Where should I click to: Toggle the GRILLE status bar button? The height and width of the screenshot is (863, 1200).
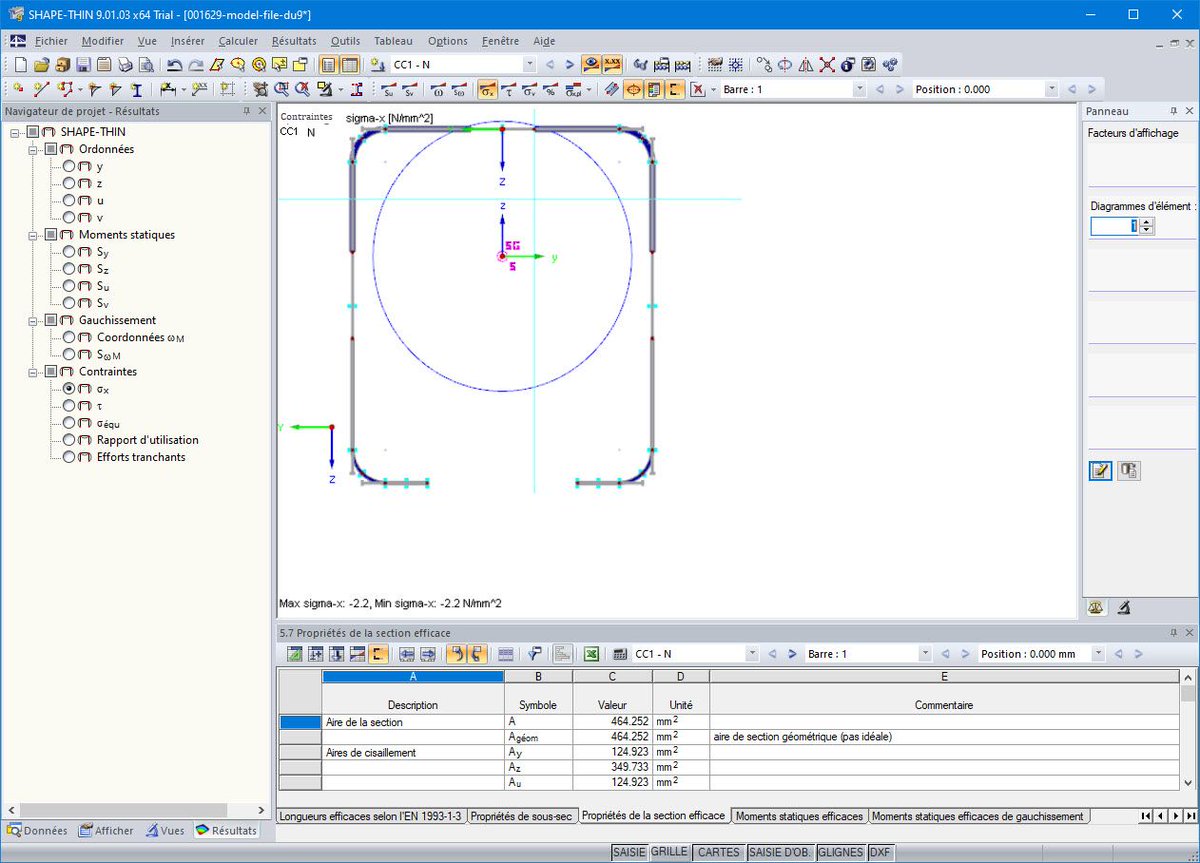pyautogui.click(x=669, y=852)
